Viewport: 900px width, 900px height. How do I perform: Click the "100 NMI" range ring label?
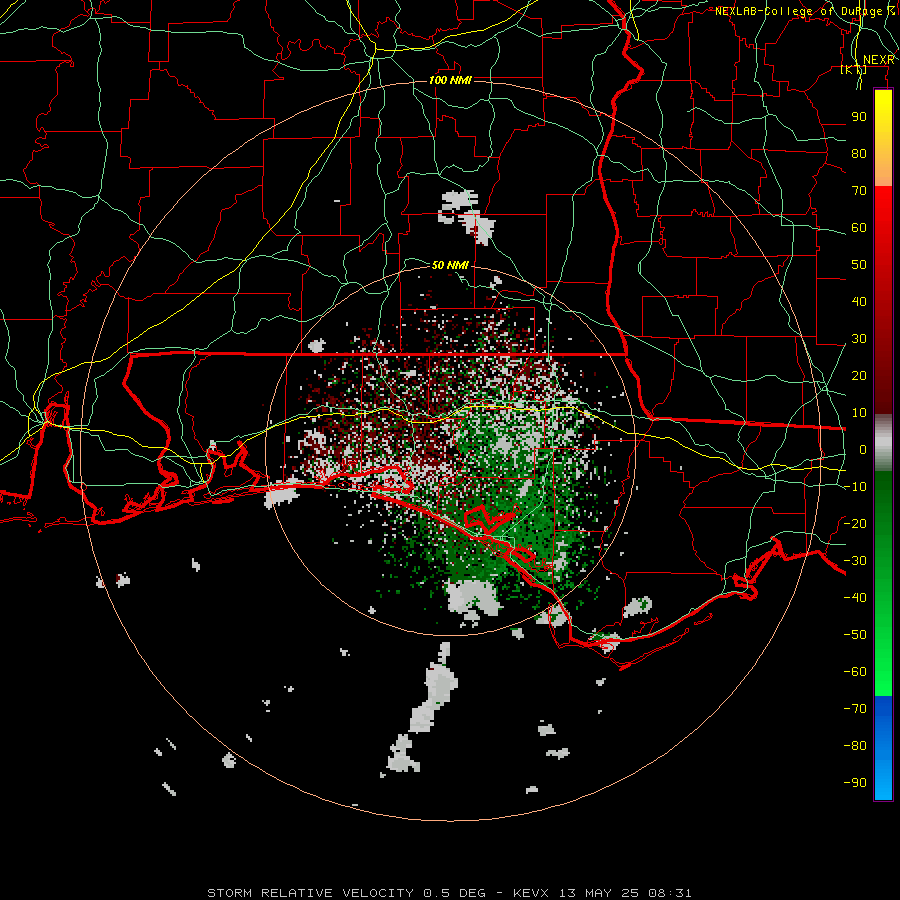[x=451, y=80]
